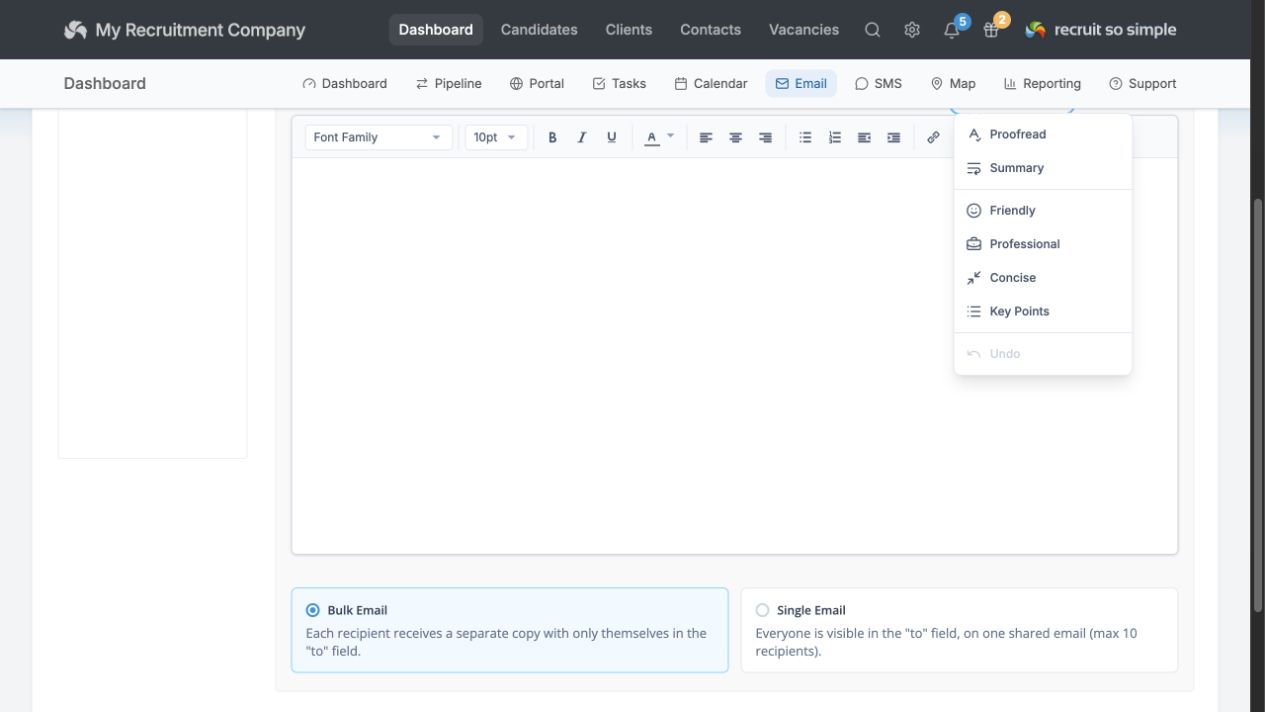Select the Single Email radio button
This screenshot has width=1265, height=712.
763,610
